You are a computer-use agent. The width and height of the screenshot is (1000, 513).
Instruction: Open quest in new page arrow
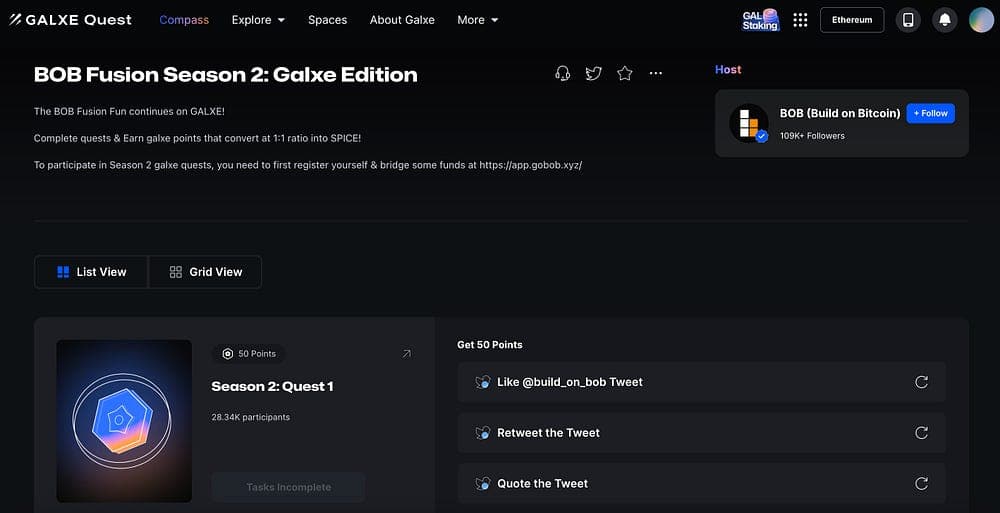pos(406,353)
